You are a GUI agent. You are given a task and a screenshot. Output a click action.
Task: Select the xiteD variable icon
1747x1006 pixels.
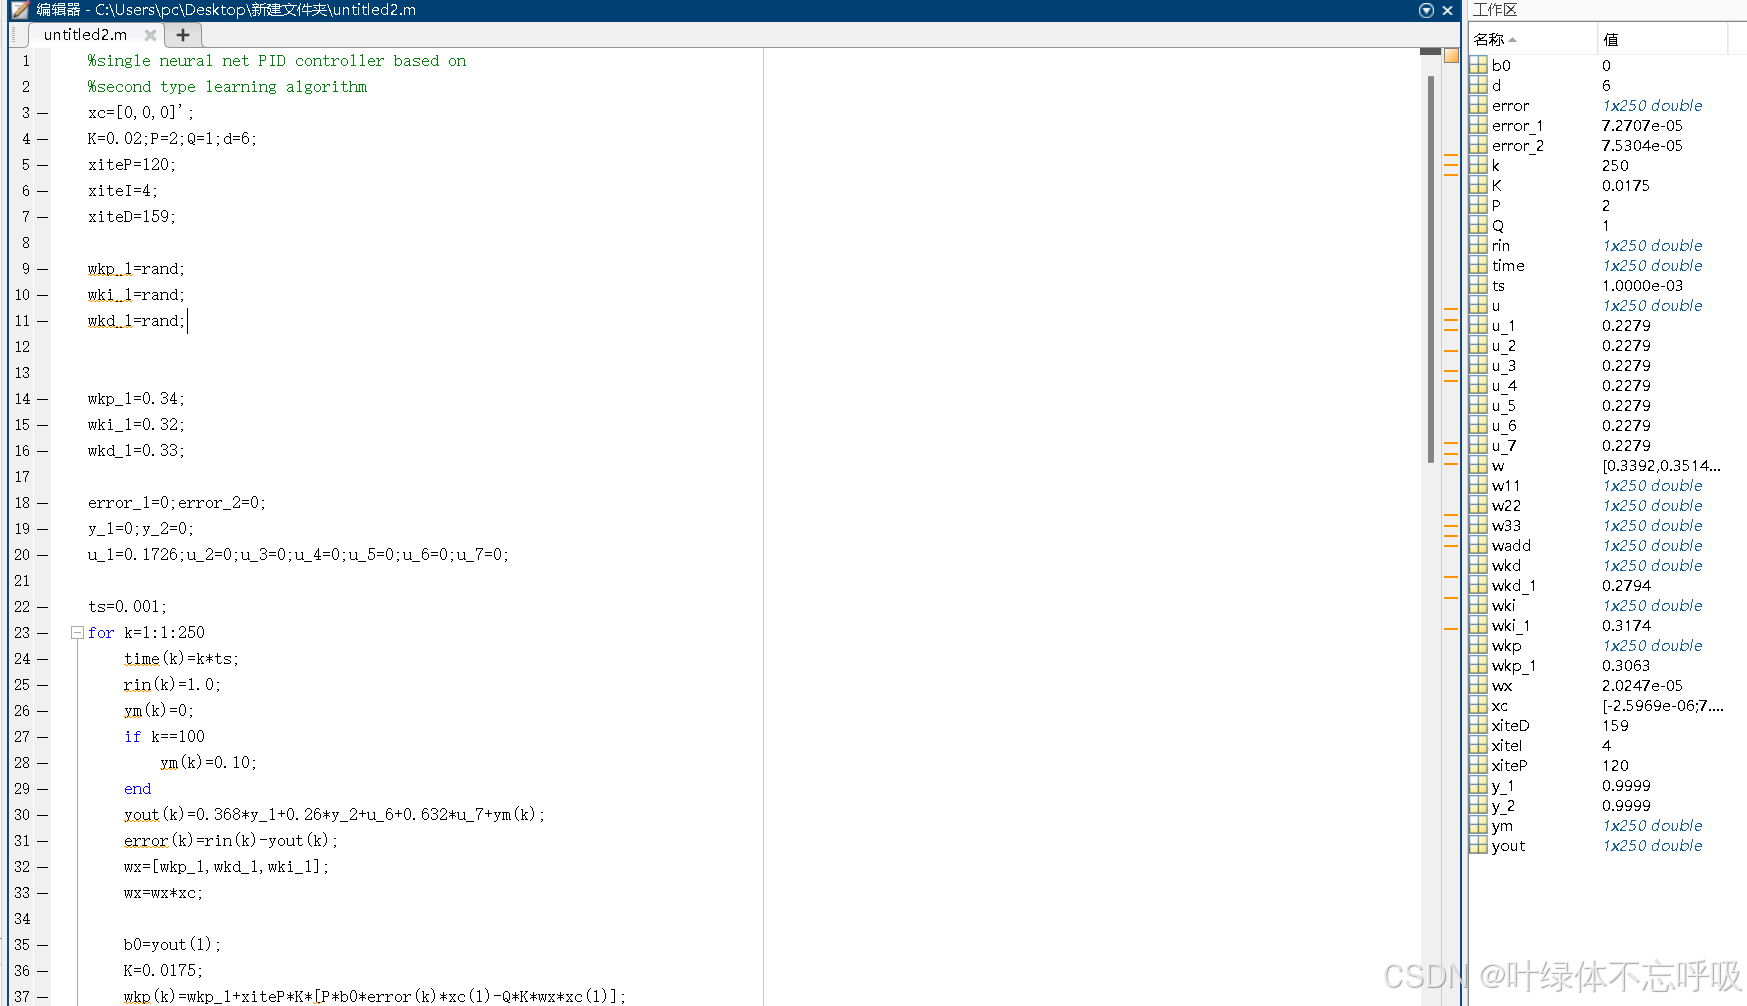1478,725
